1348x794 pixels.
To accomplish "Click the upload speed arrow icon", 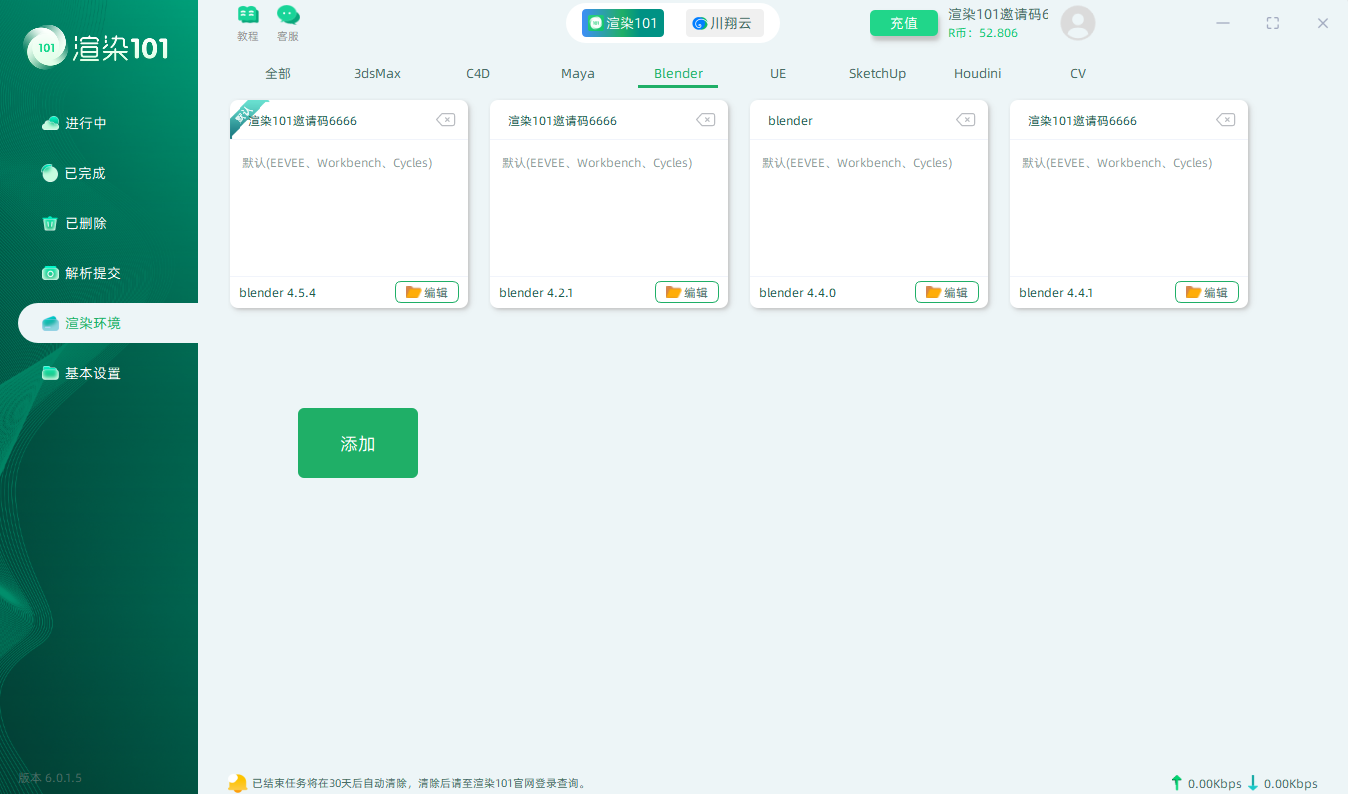I will [1176, 783].
